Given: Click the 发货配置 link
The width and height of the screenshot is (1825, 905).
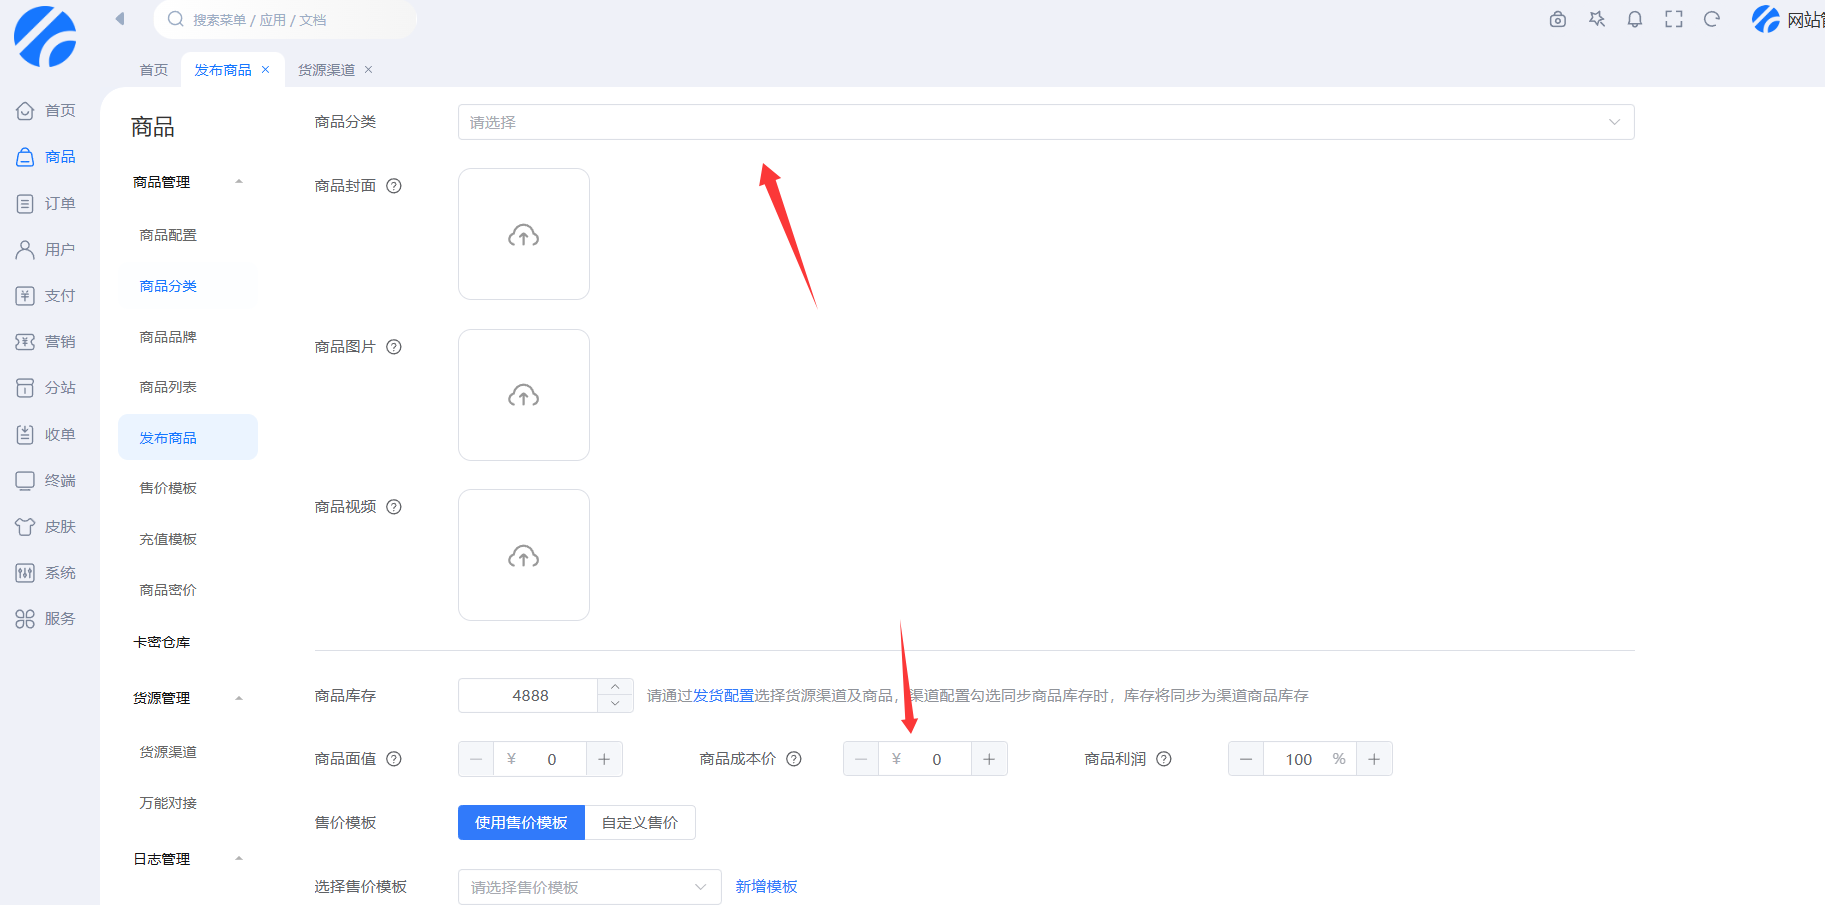Looking at the screenshot, I should tap(723, 696).
